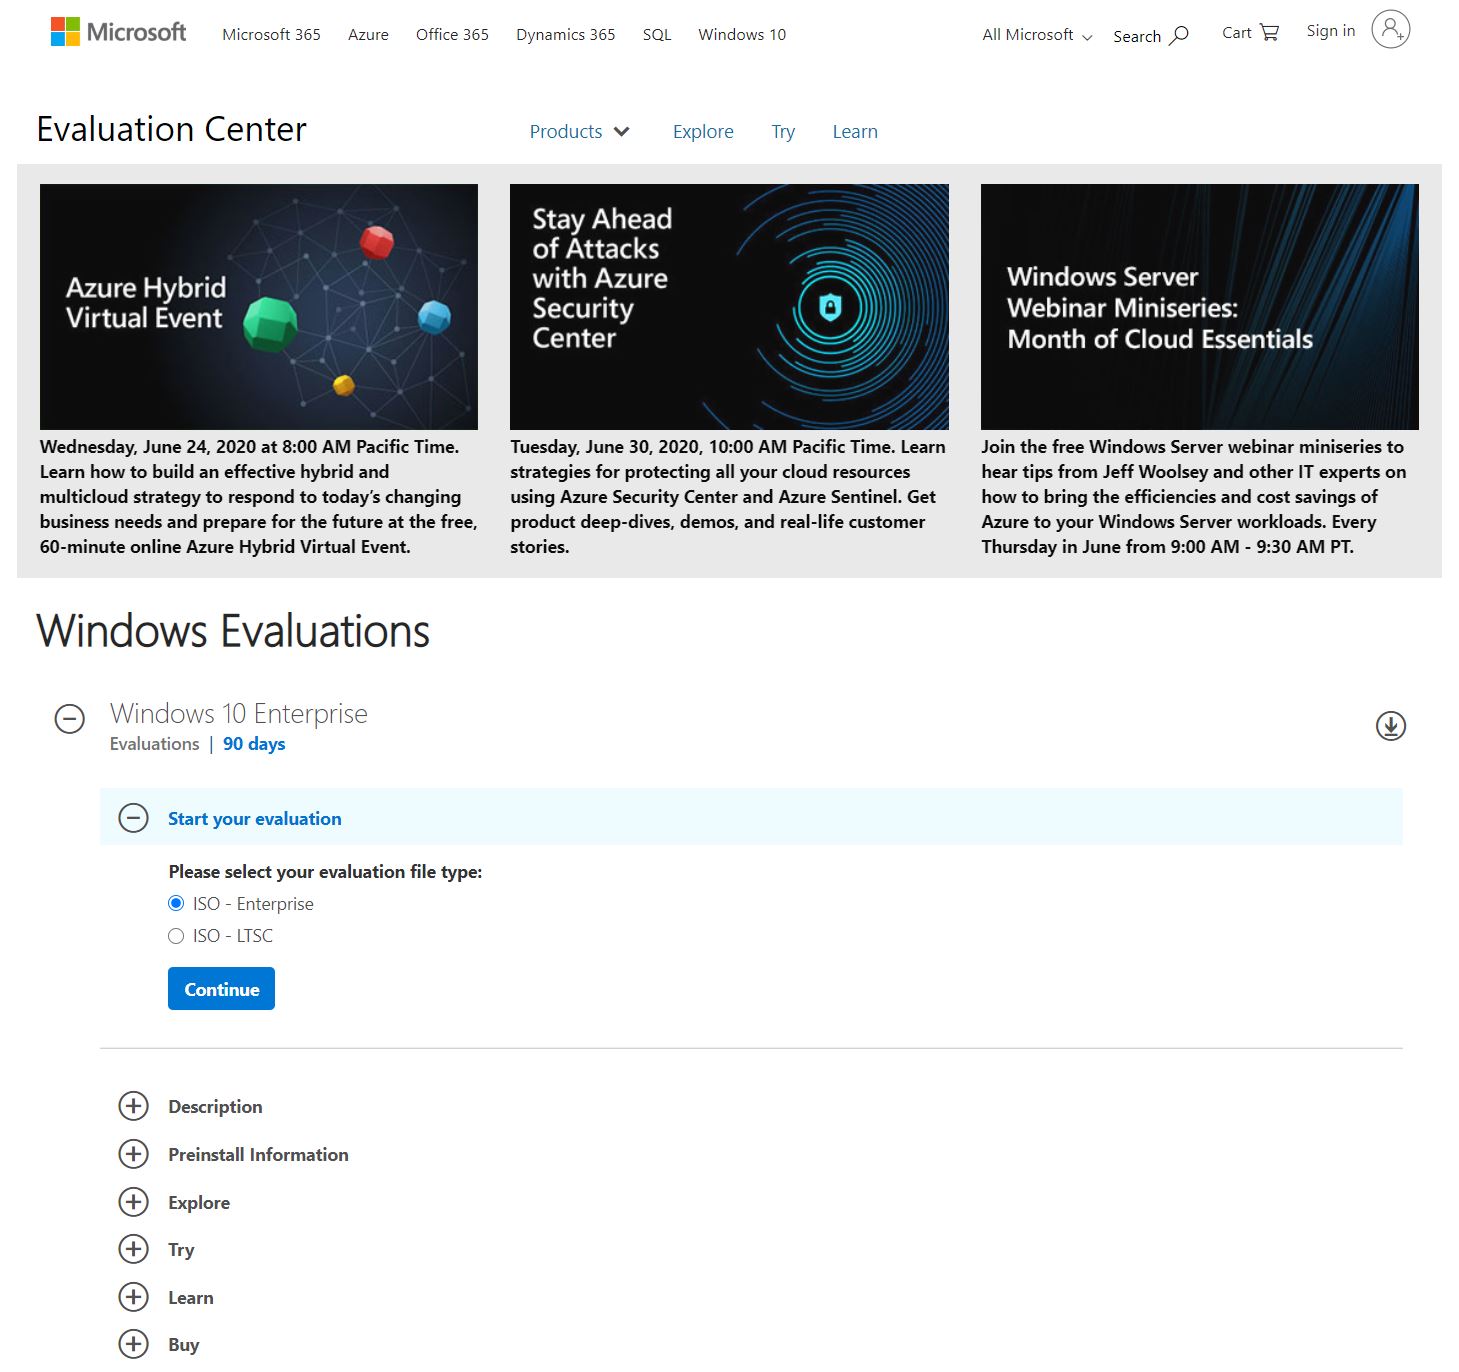Click 'Join the free Windows Server' description

1194,497
